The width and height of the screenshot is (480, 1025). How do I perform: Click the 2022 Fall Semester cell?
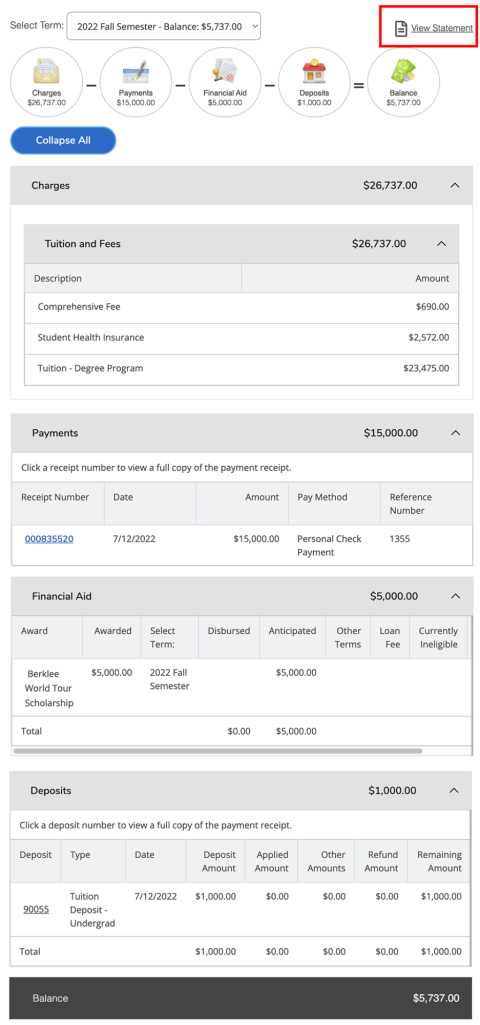click(169, 679)
